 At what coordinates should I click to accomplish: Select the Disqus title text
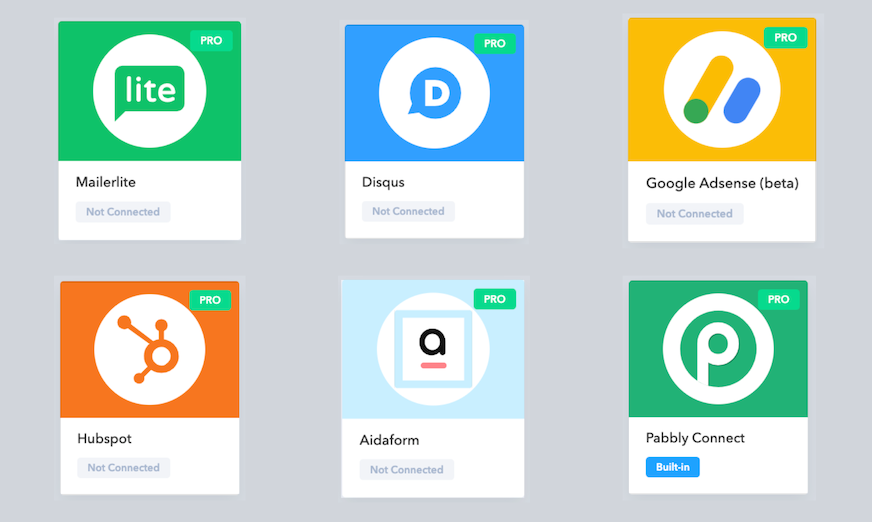[x=383, y=182]
